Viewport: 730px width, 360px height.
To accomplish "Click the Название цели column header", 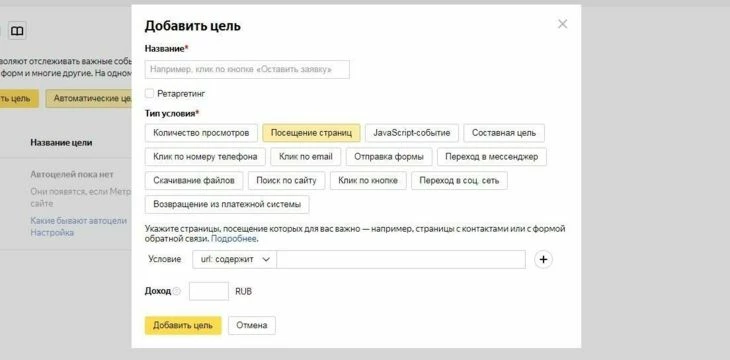I will point(61,143).
